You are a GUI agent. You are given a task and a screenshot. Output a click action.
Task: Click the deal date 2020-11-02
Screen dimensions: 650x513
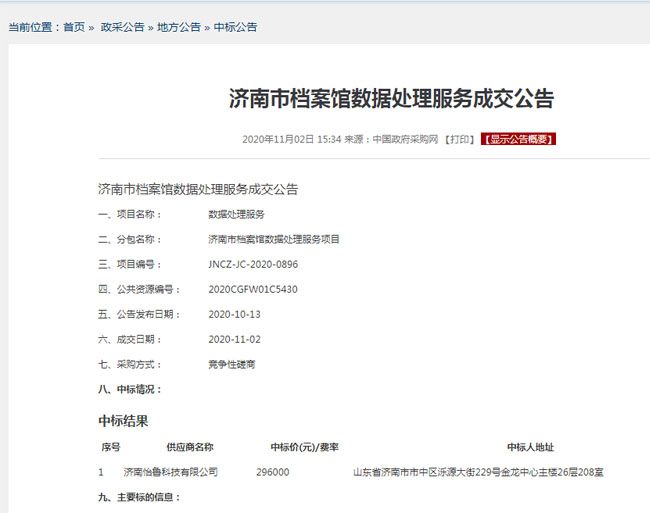pyautogui.click(x=235, y=339)
